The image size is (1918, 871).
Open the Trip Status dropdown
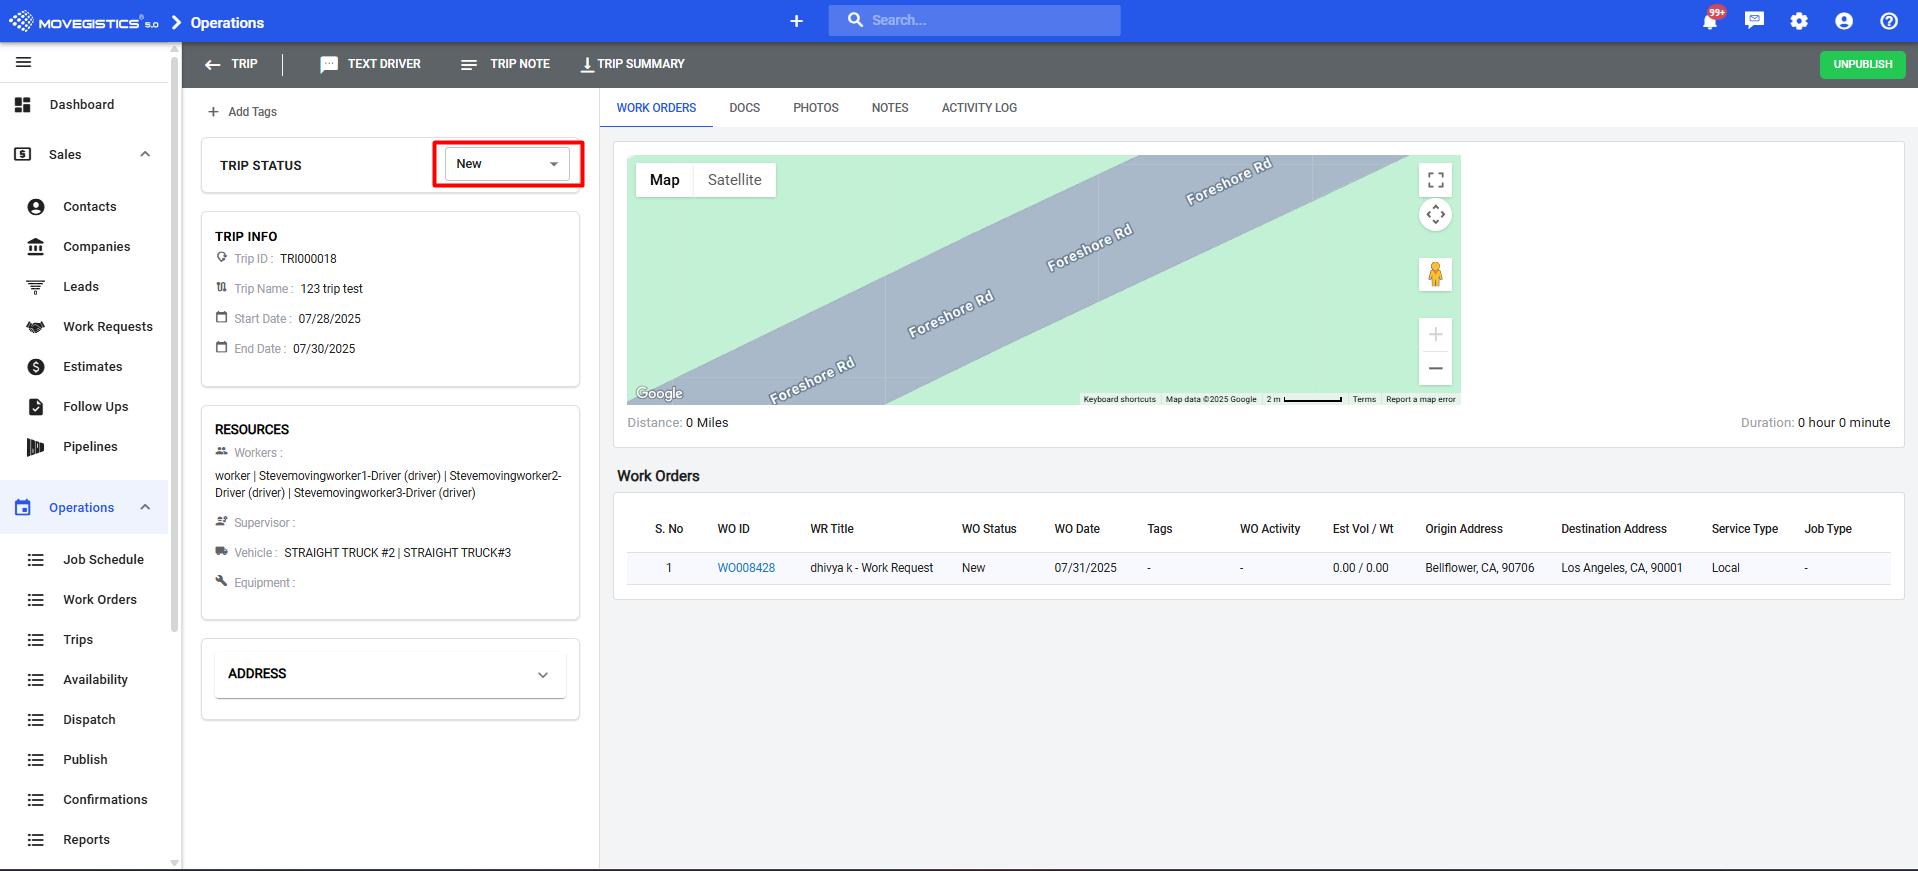tap(507, 164)
